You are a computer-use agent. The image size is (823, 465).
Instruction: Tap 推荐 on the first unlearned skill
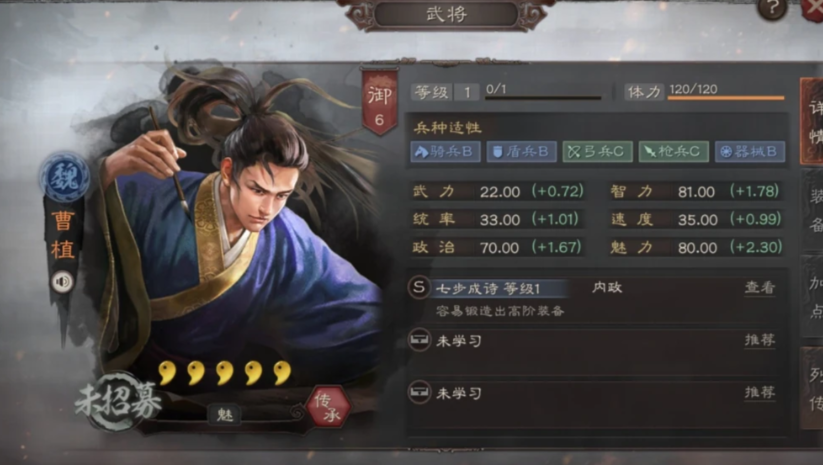(x=760, y=340)
